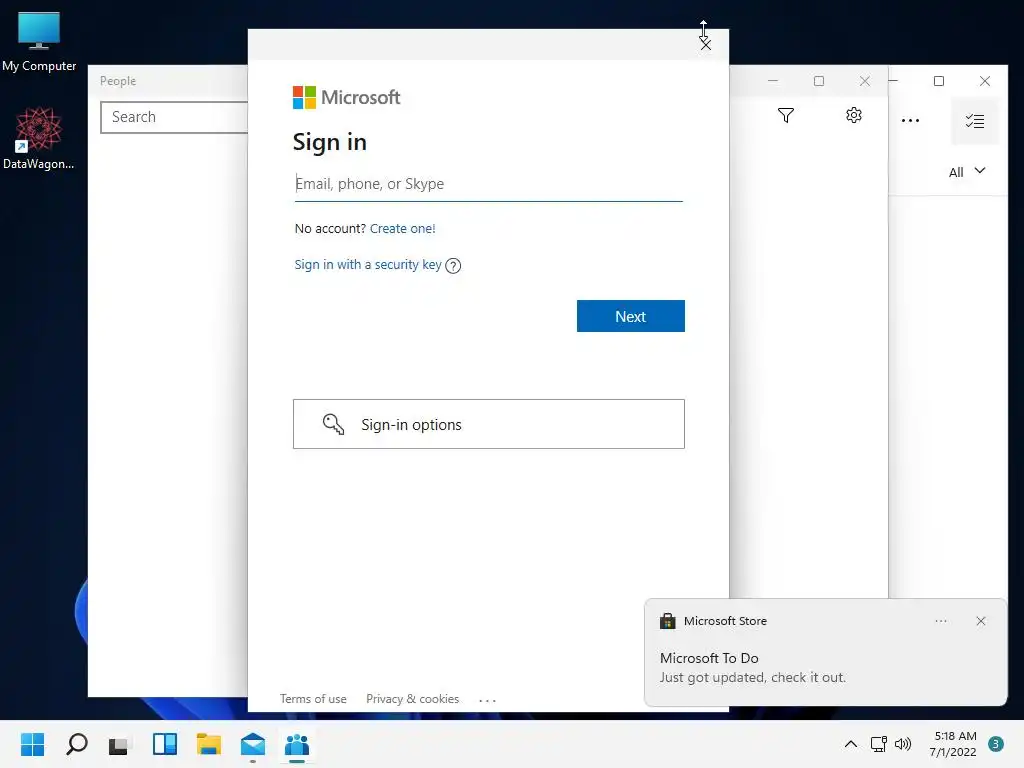Open the notification count badge

pos(995,744)
